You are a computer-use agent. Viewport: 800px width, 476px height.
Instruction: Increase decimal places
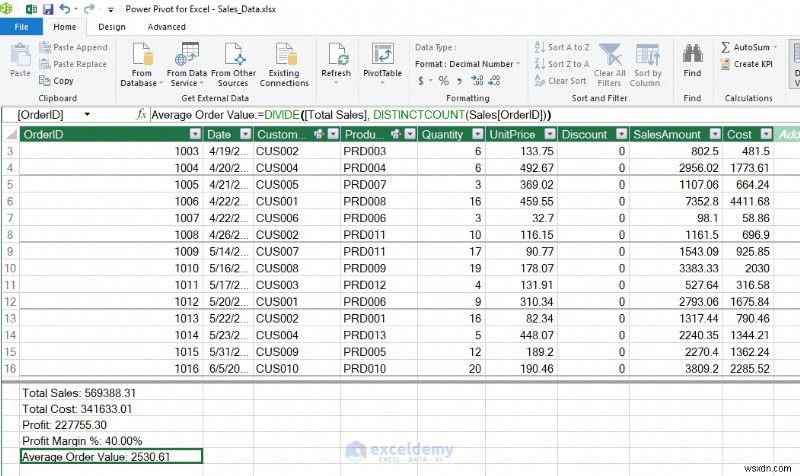point(477,81)
